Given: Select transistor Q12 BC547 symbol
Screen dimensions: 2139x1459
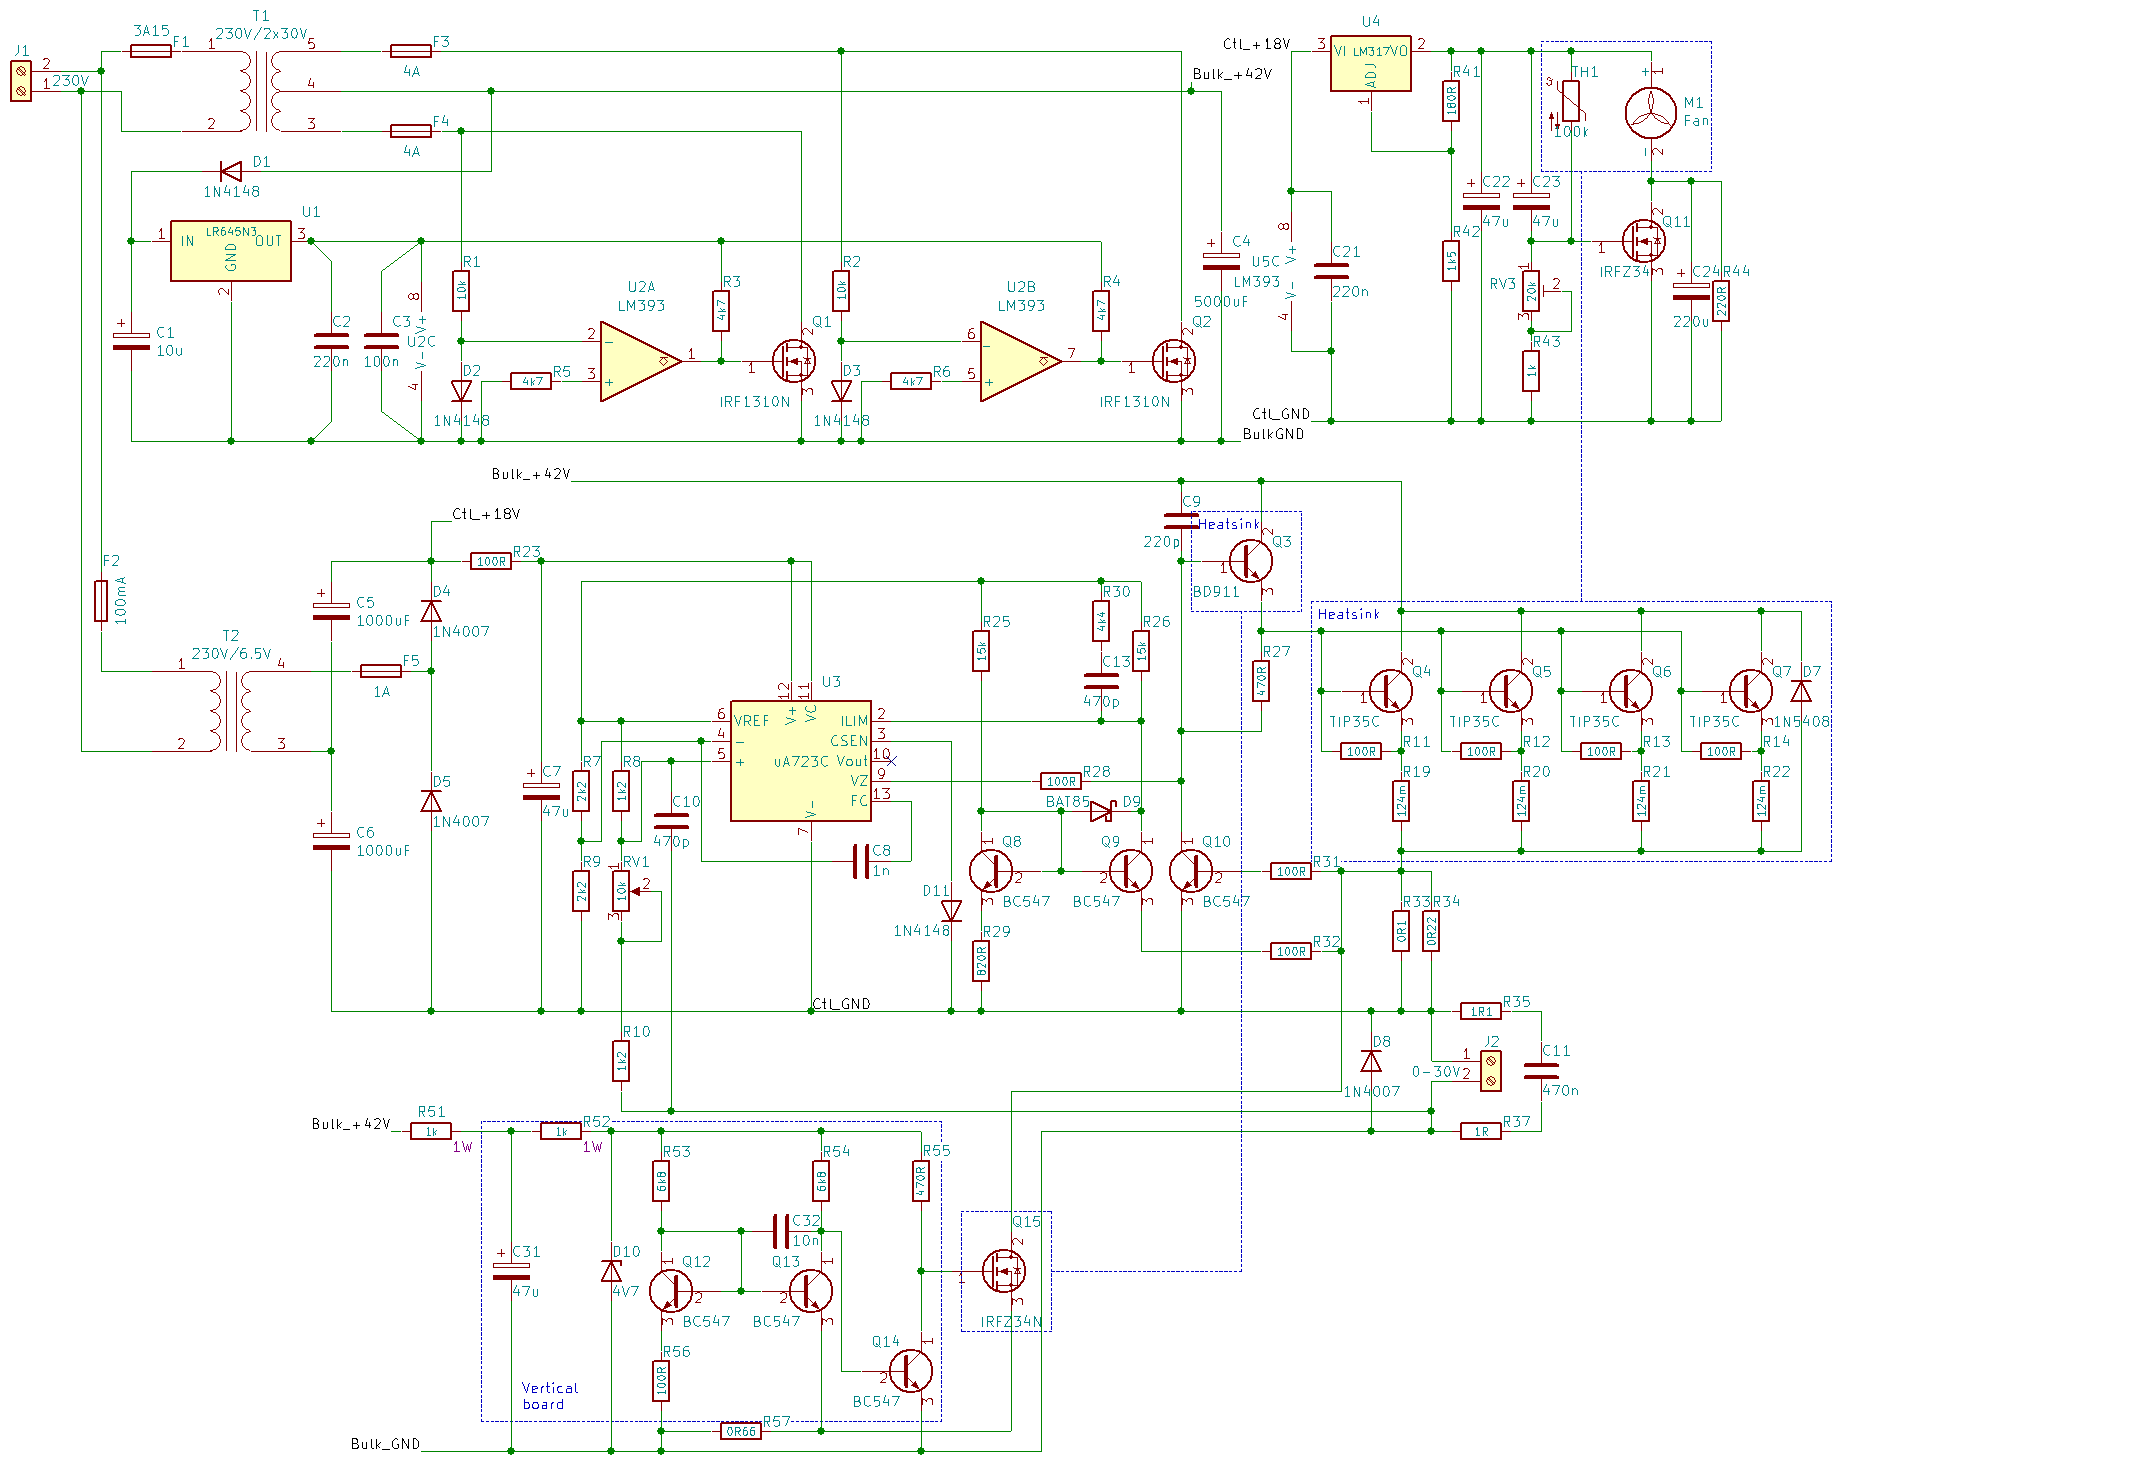Looking at the screenshot, I should point(671,1291).
